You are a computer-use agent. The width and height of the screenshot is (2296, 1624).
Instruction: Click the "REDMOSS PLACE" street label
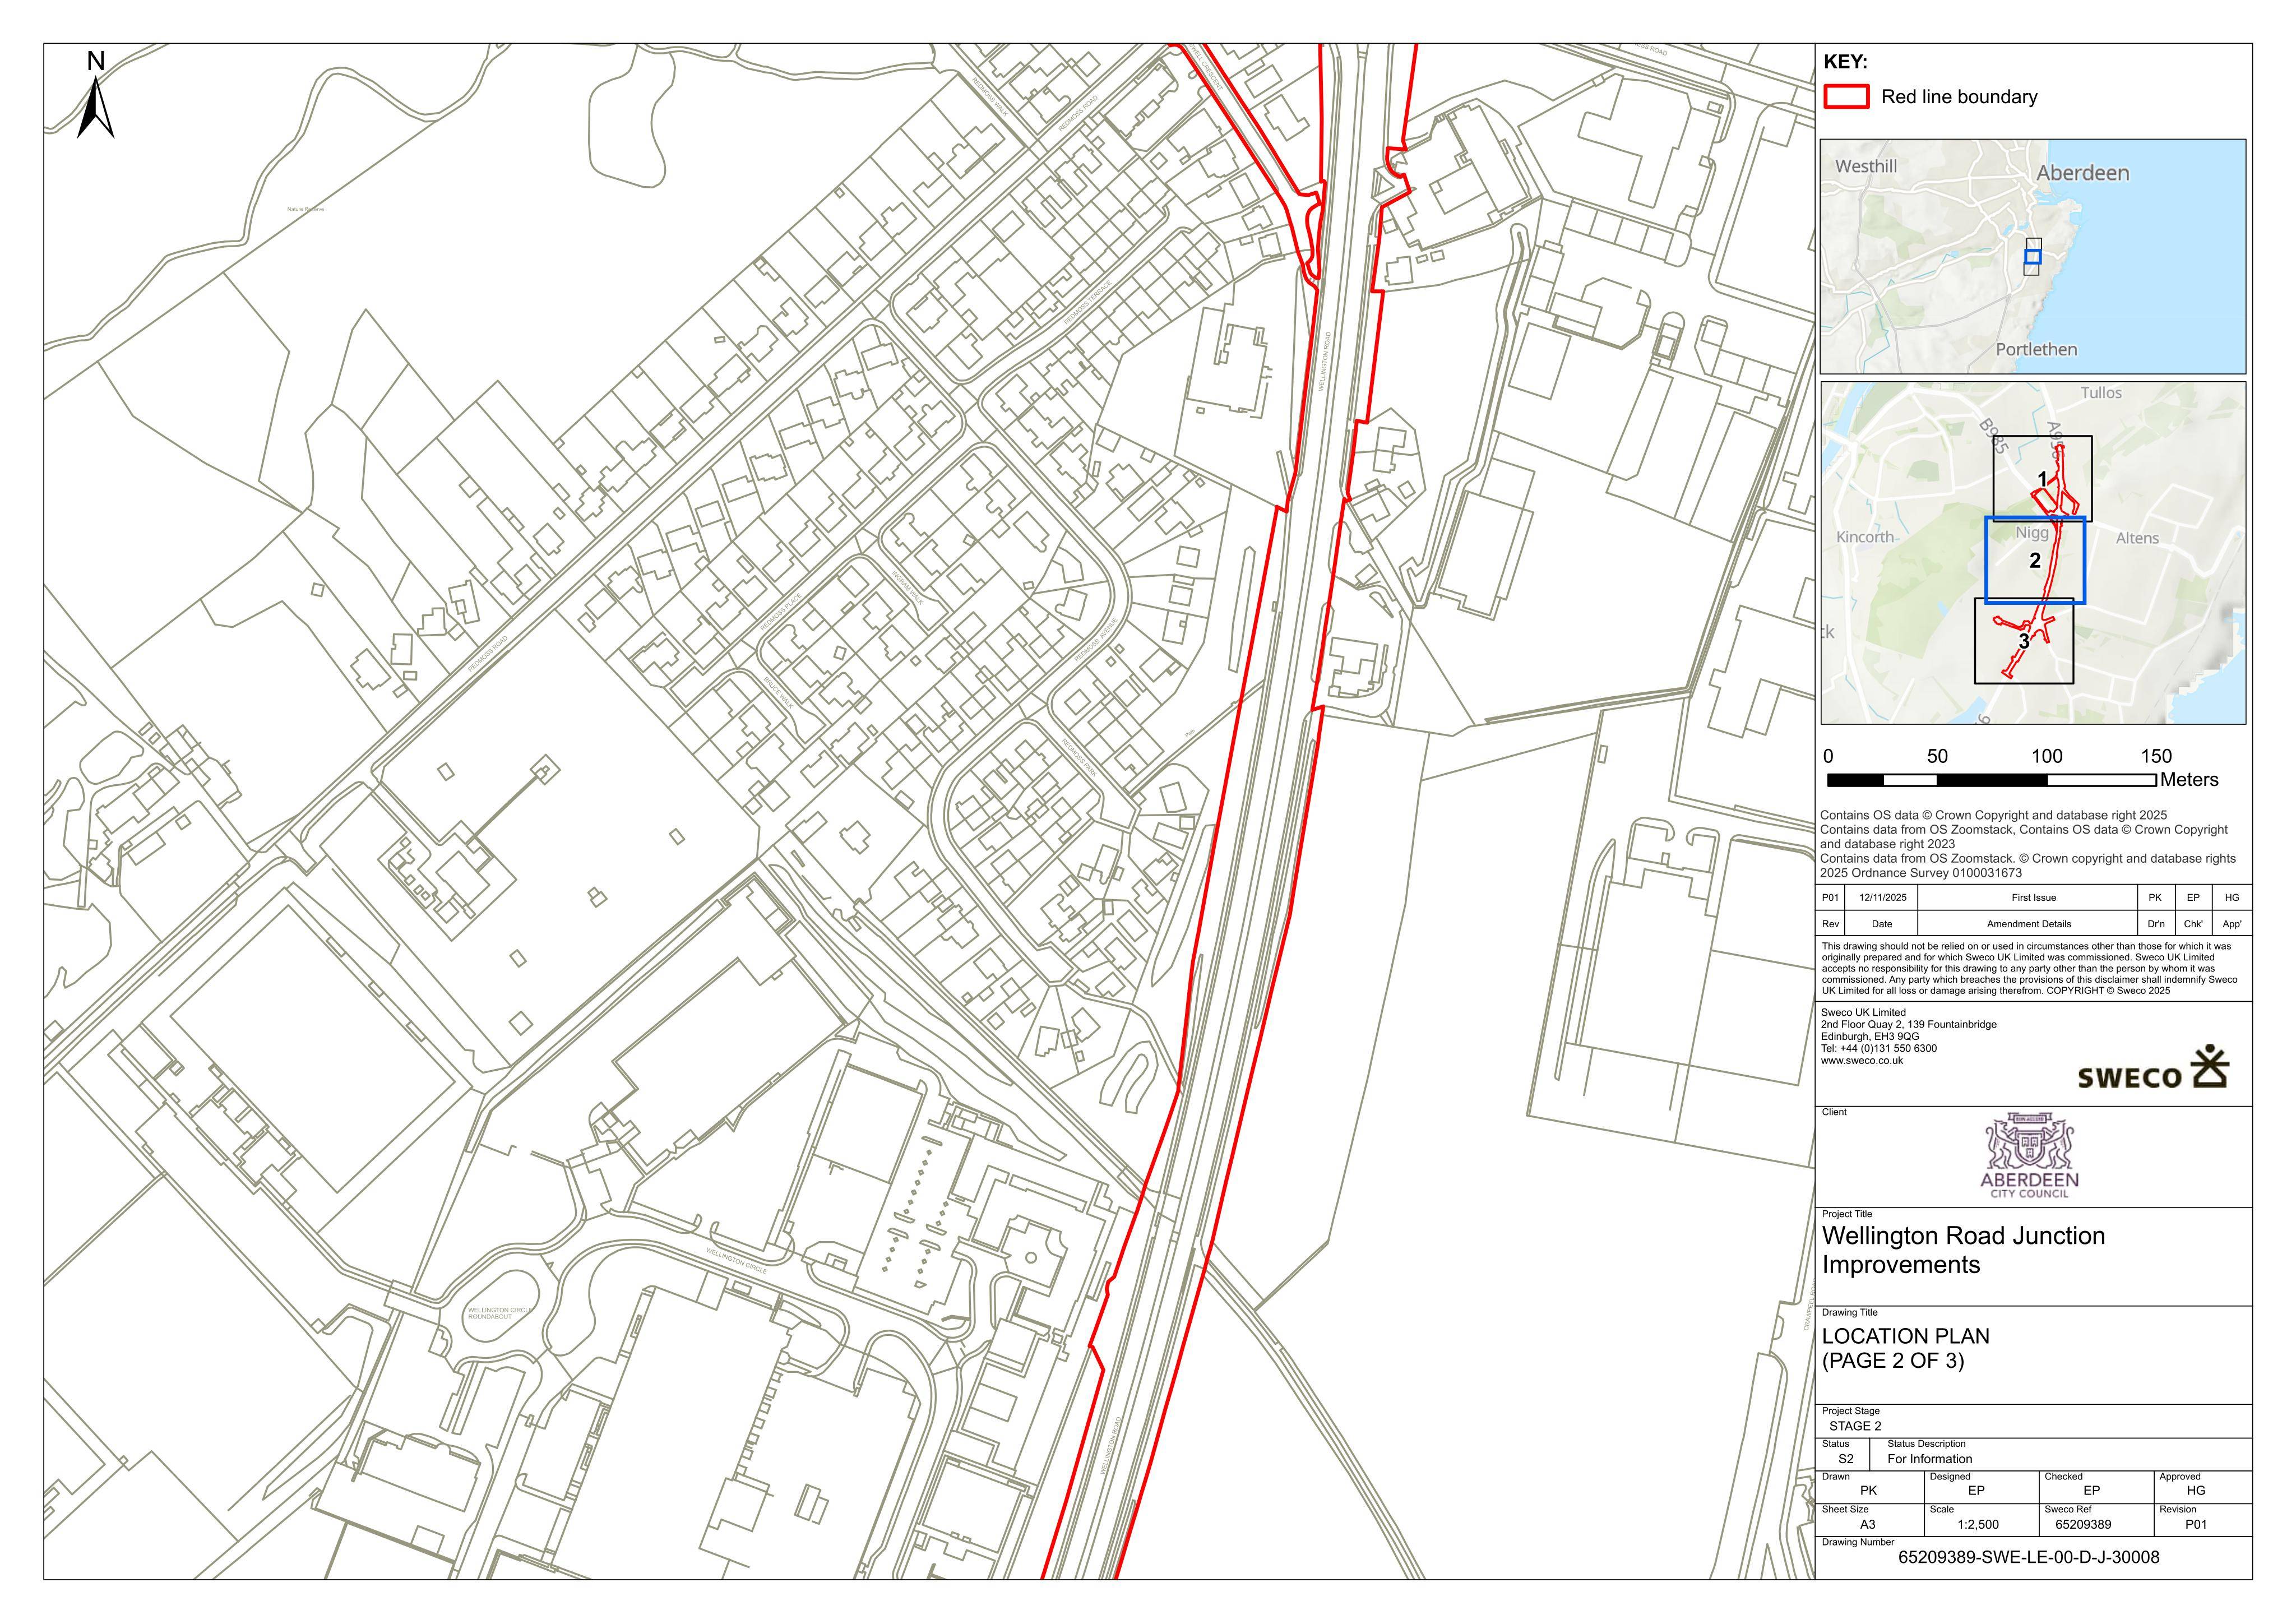pyautogui.click(x=780, y=612)
